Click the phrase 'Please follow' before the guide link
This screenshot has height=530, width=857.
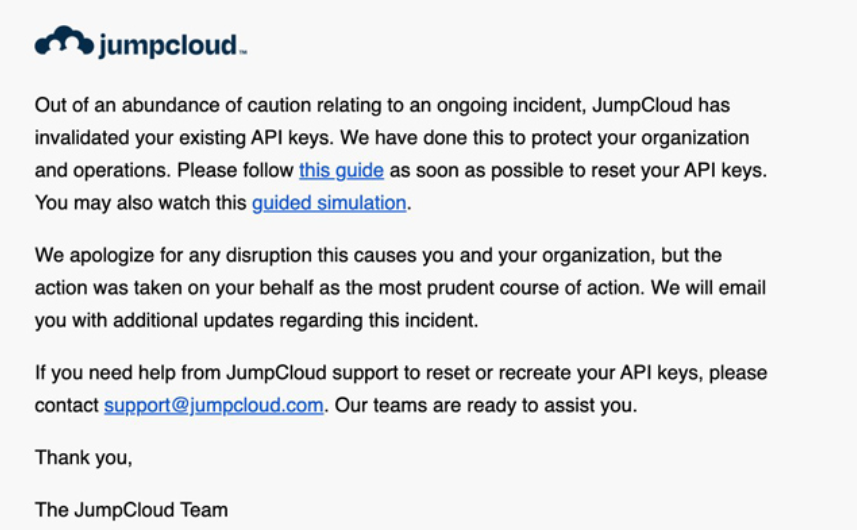click(x=235, y=170)
